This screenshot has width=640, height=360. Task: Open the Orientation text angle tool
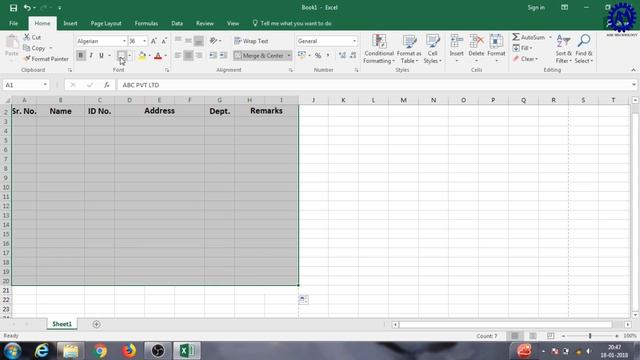point(215,40)
